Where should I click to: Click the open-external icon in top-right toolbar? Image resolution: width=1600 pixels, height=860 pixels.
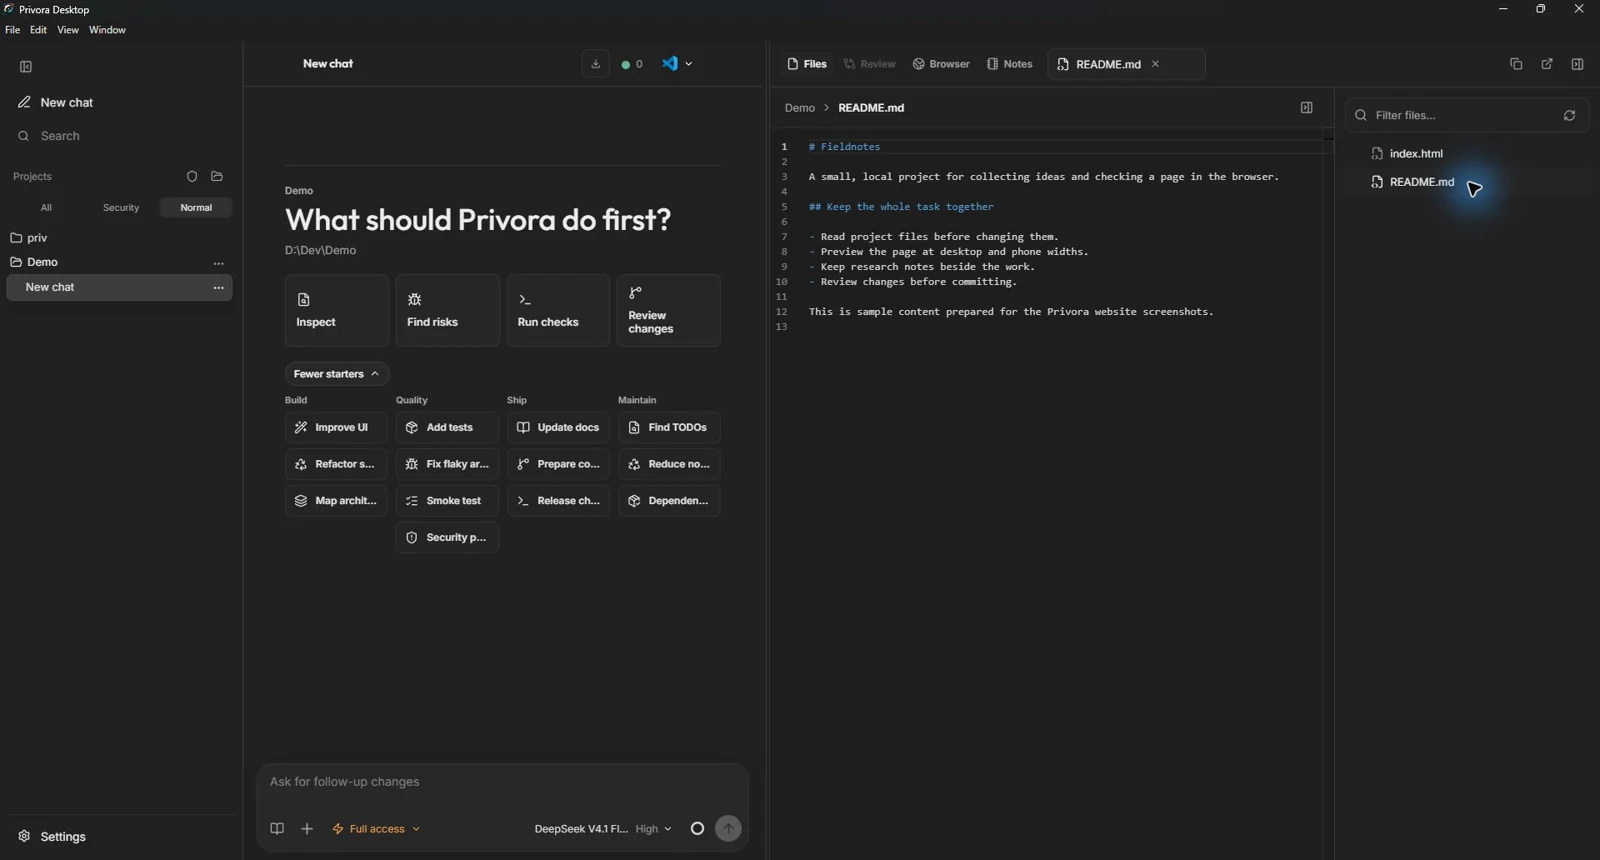tap(1547, 64)
